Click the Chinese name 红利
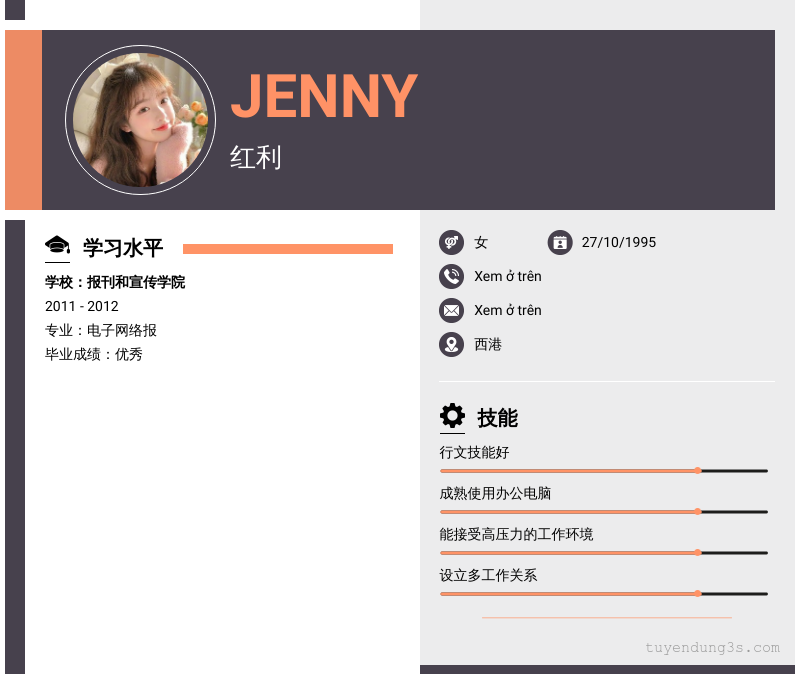 click(255, 157)
